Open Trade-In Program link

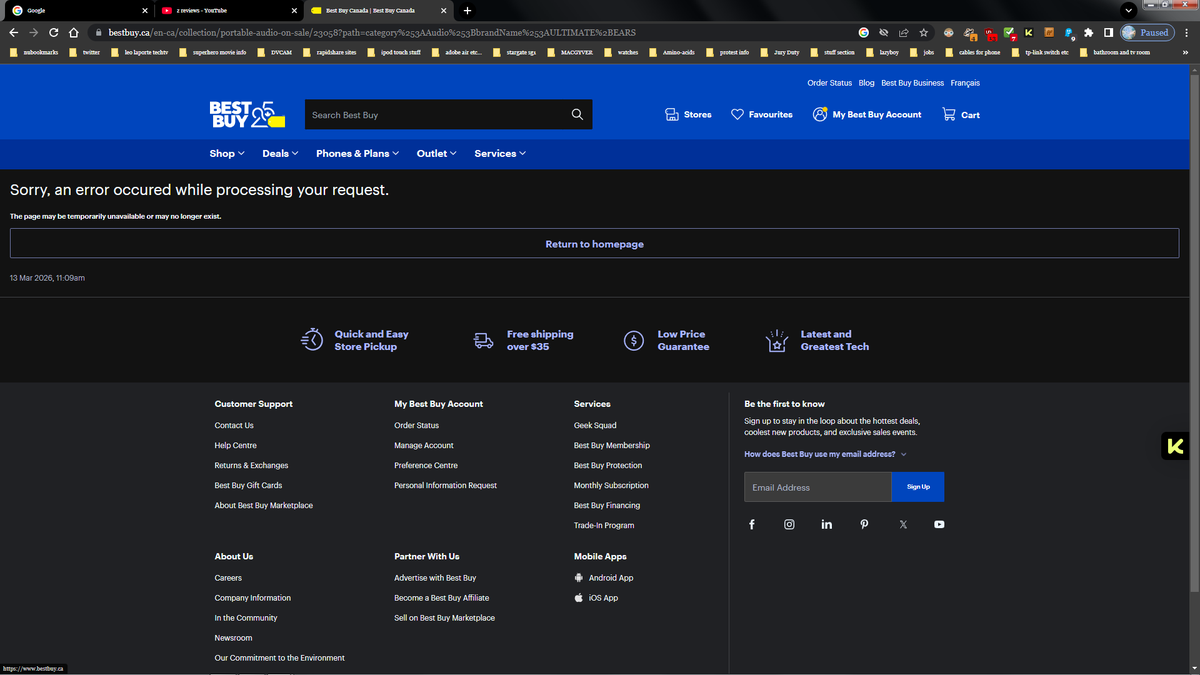tap(604, 525)
